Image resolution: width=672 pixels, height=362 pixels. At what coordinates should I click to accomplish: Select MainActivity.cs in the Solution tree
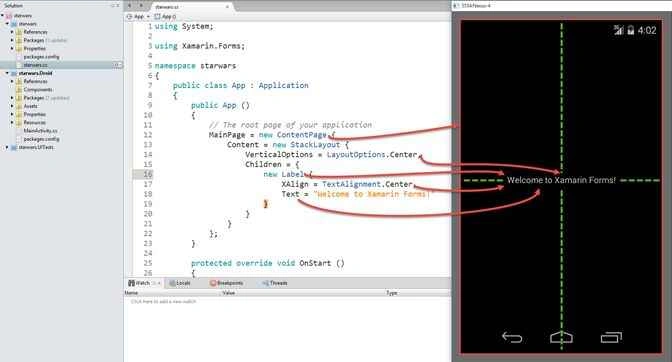pos(41,131)
